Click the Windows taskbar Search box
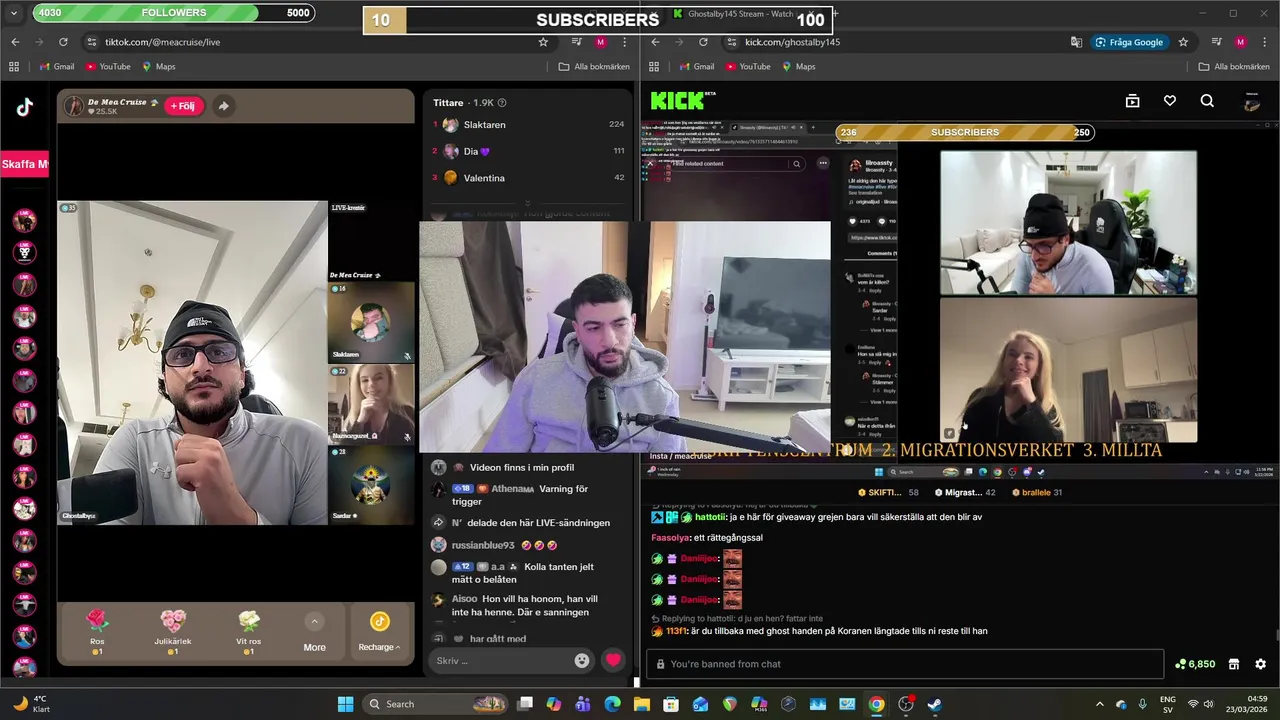 (x=435, y=704)
